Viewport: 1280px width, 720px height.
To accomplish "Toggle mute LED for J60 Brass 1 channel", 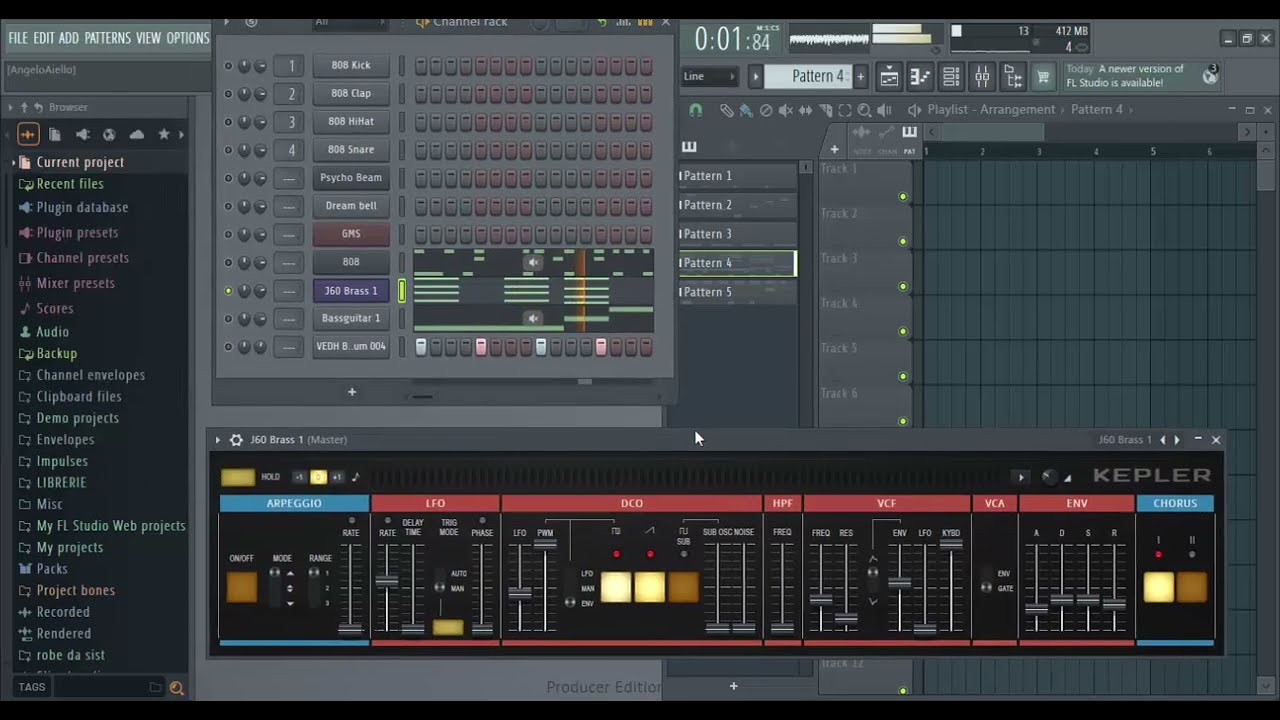I will tap(228, 291).
